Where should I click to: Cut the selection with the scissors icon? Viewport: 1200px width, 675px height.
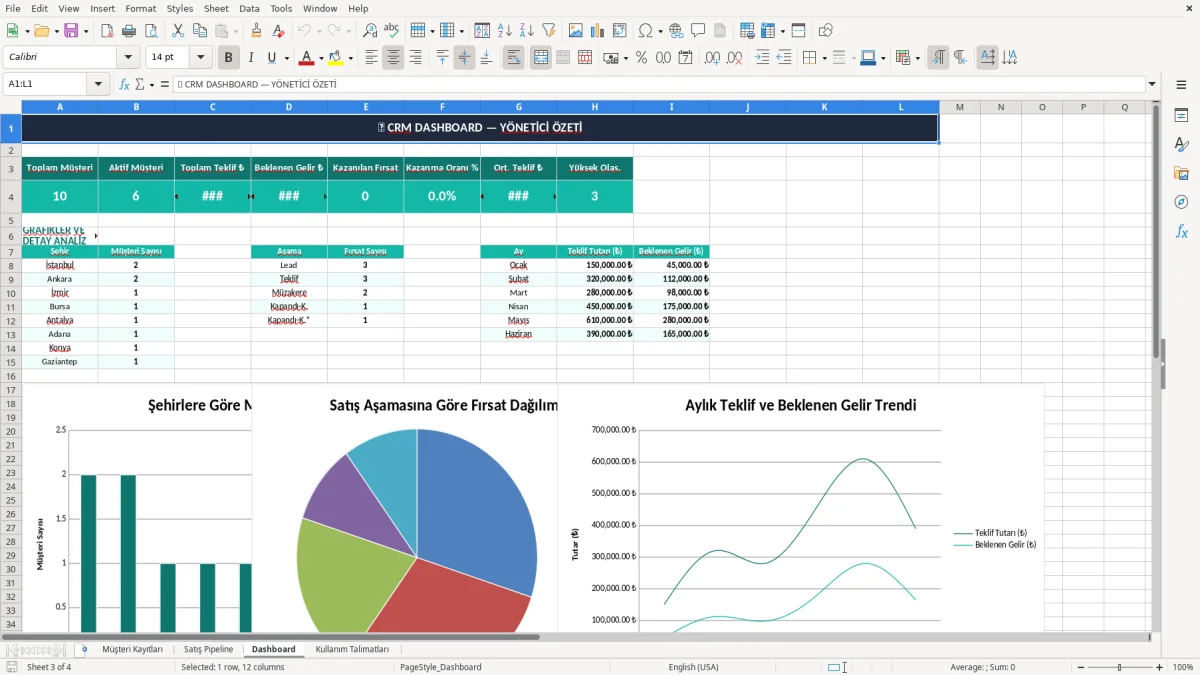[177, 31]
